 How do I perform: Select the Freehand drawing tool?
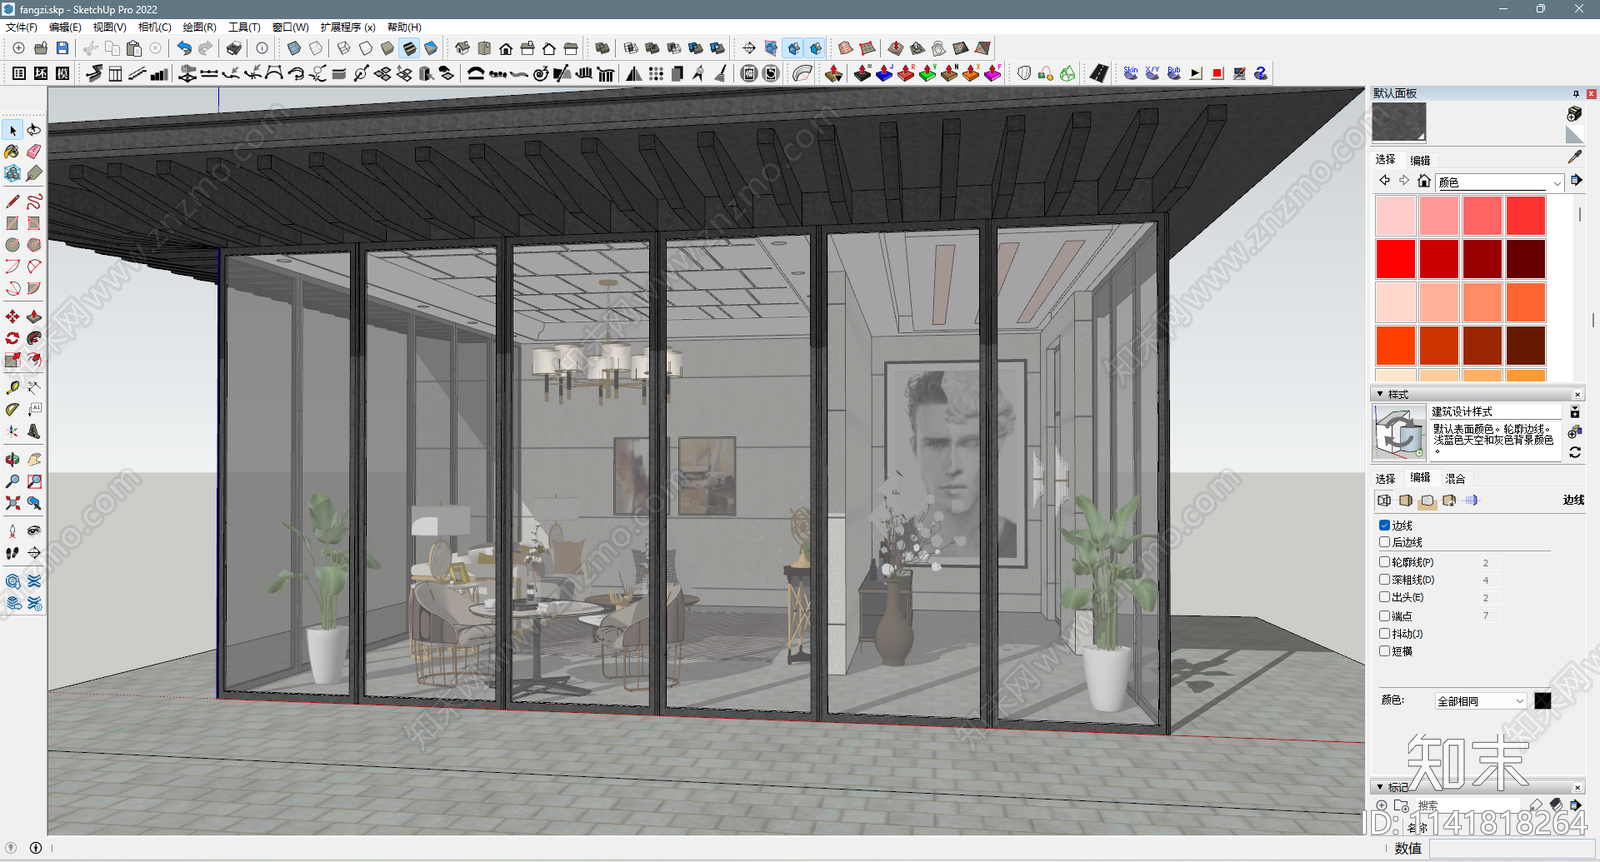[x=34, y=202]
